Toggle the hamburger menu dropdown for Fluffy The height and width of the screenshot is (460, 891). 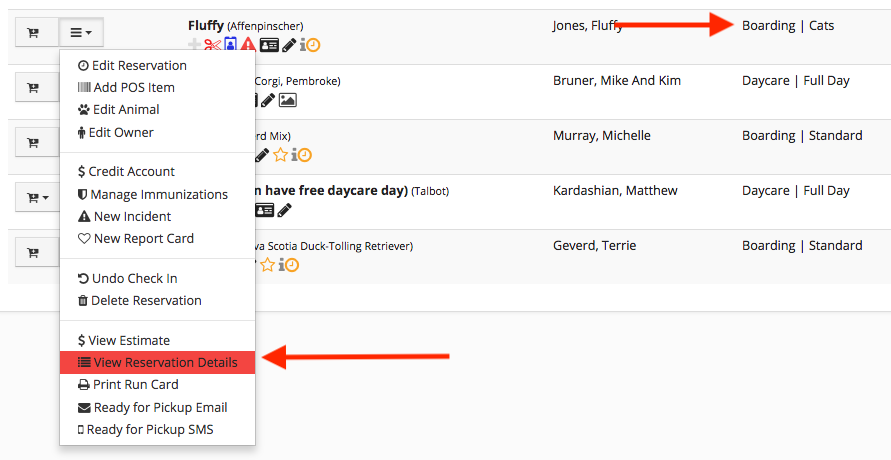pos(81,33)
